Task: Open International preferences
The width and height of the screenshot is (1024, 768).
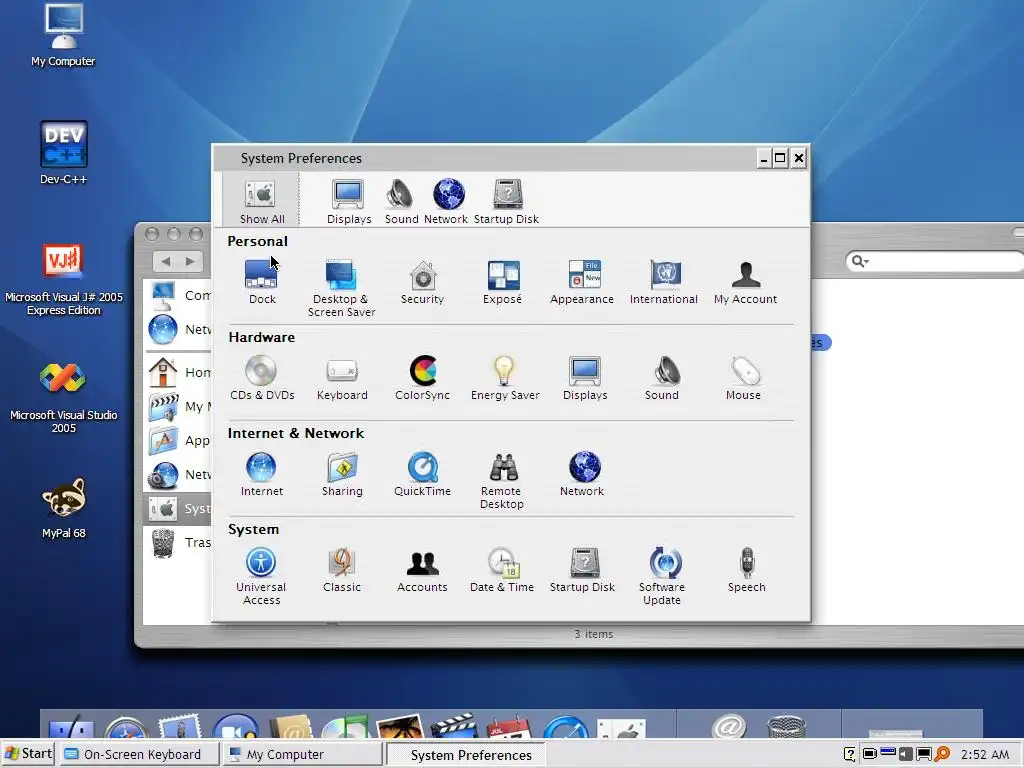Action: click(664, 282)
